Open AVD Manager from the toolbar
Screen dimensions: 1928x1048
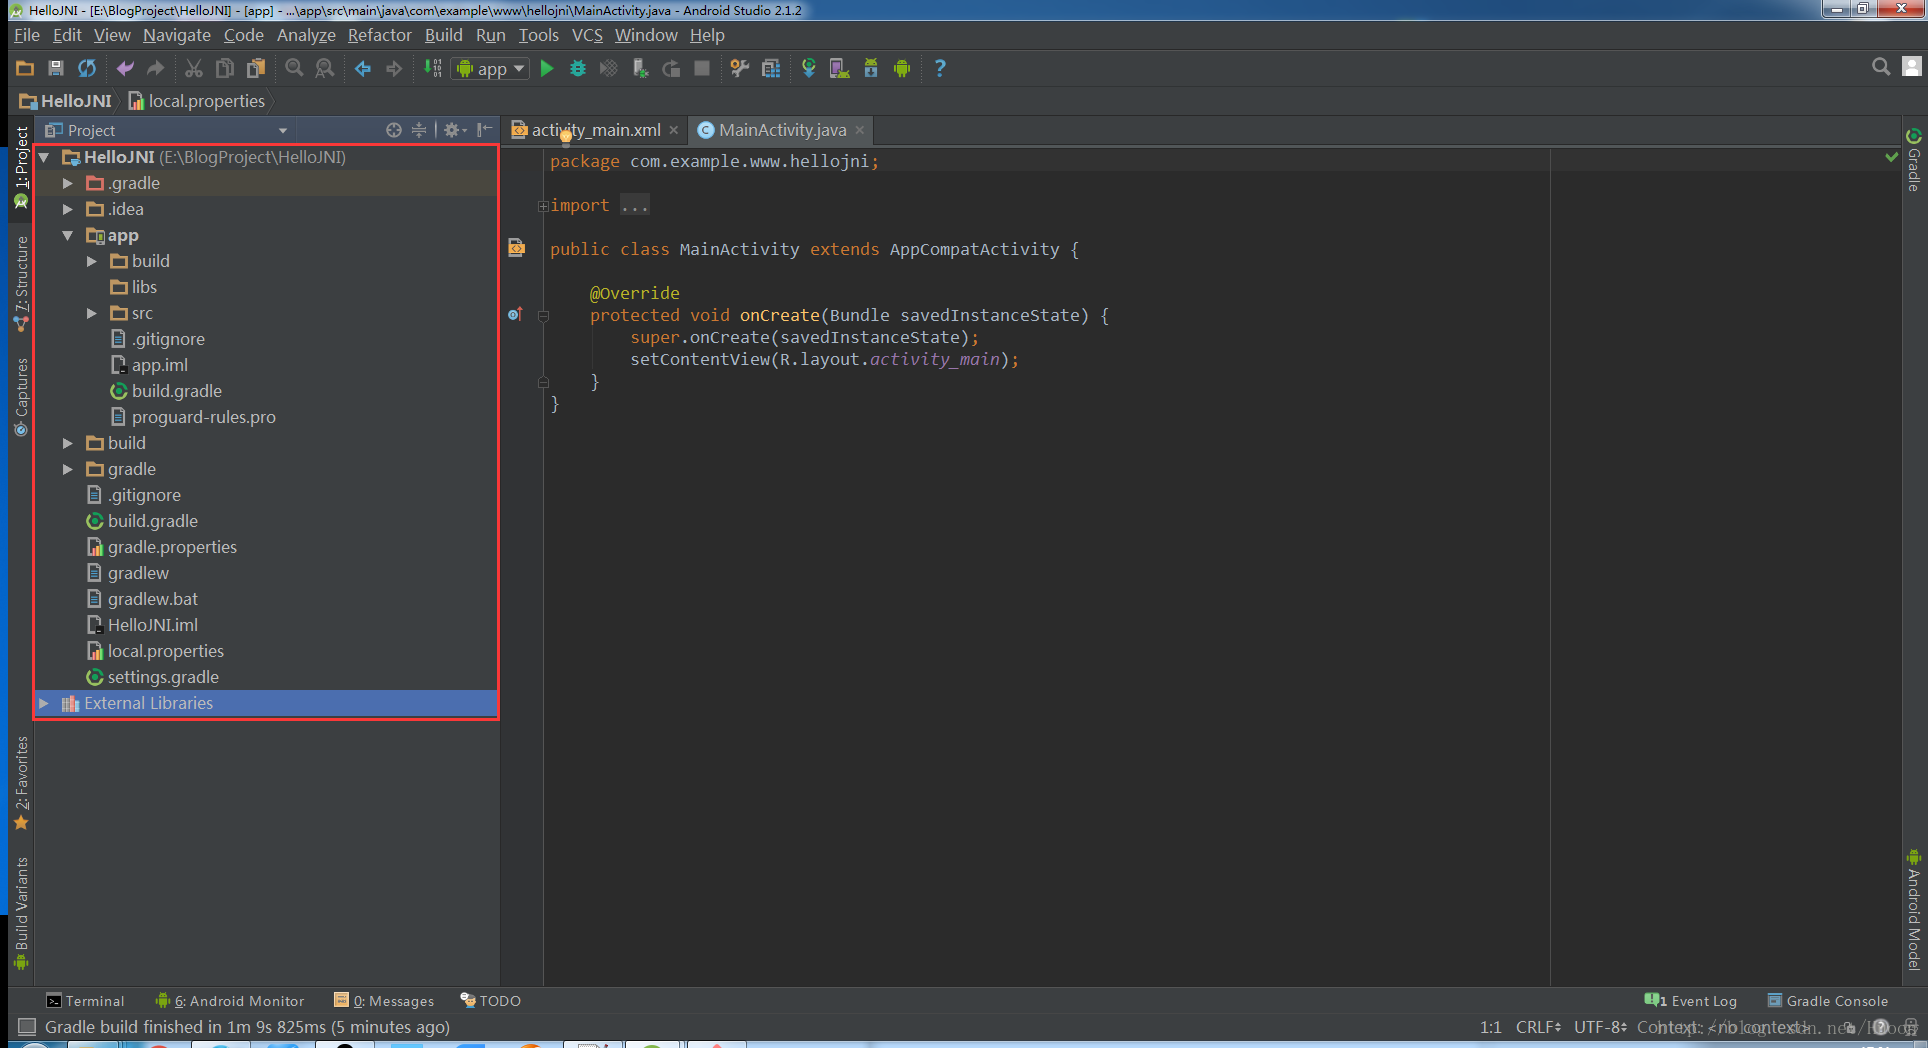[x=839, y=68]
